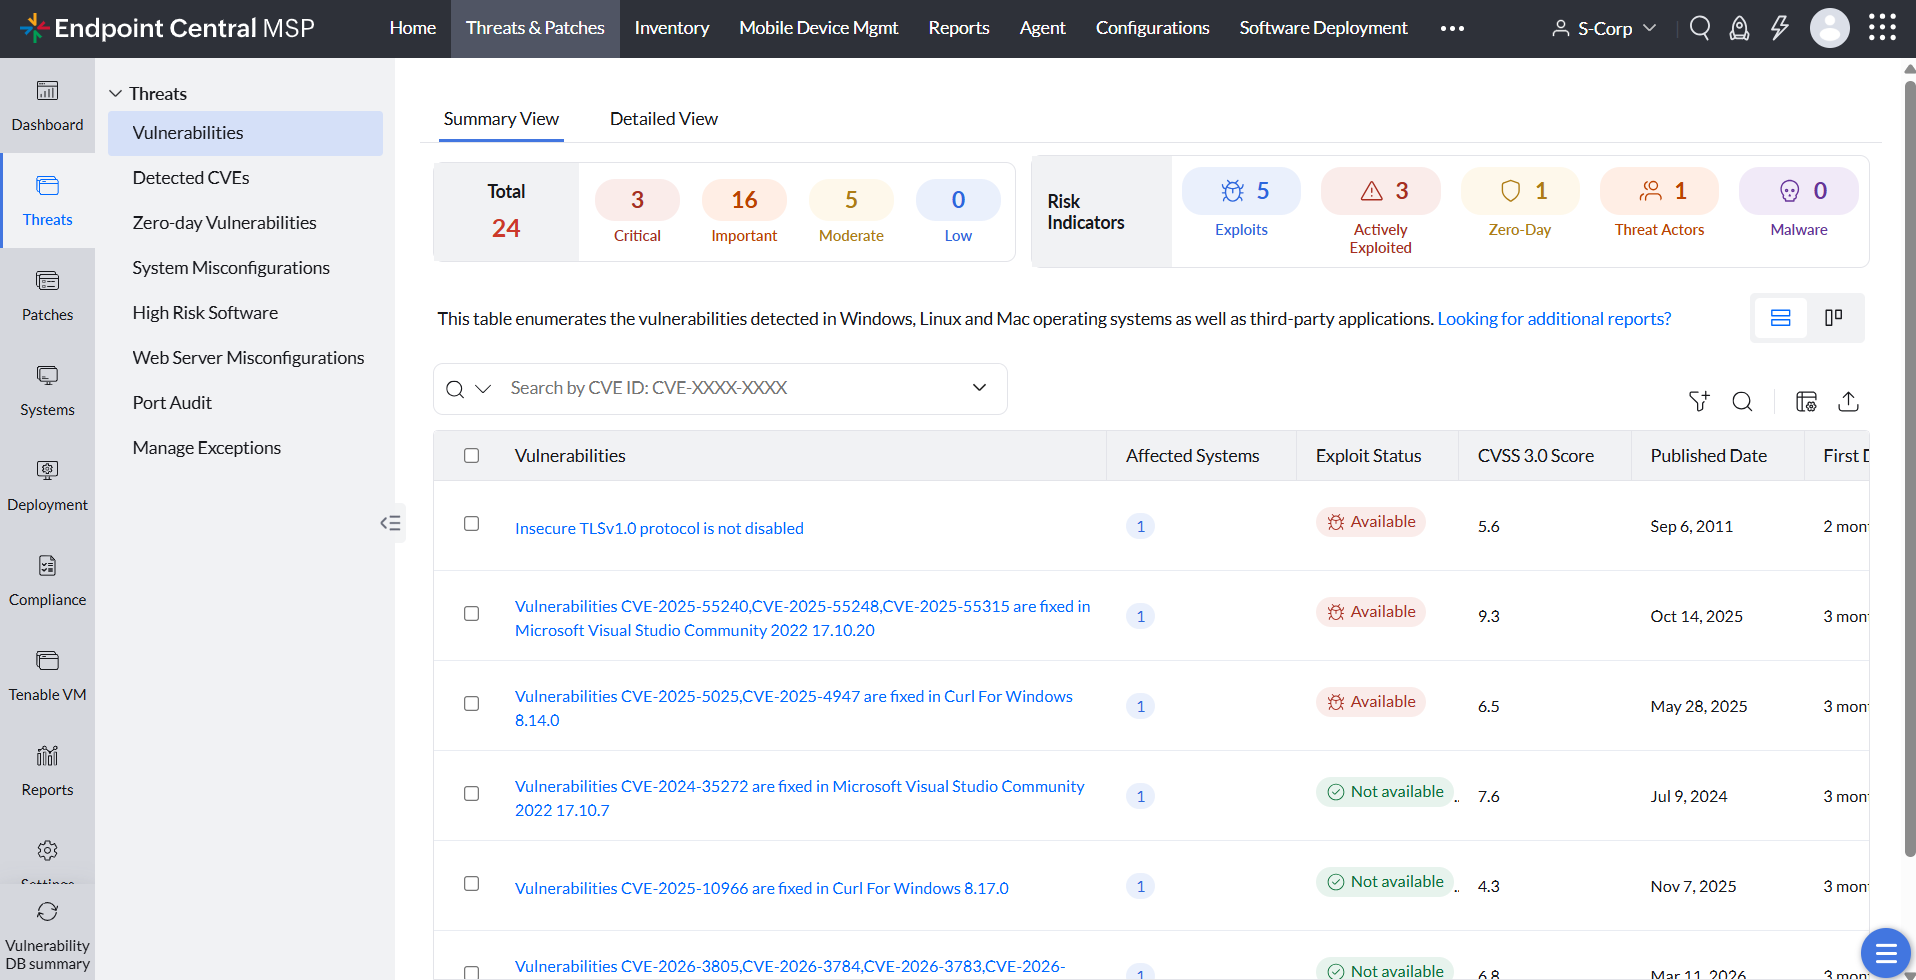1916x980 pixels.
Task: Switch to the list layout view toggle
Action: (x=1781, y=318)
